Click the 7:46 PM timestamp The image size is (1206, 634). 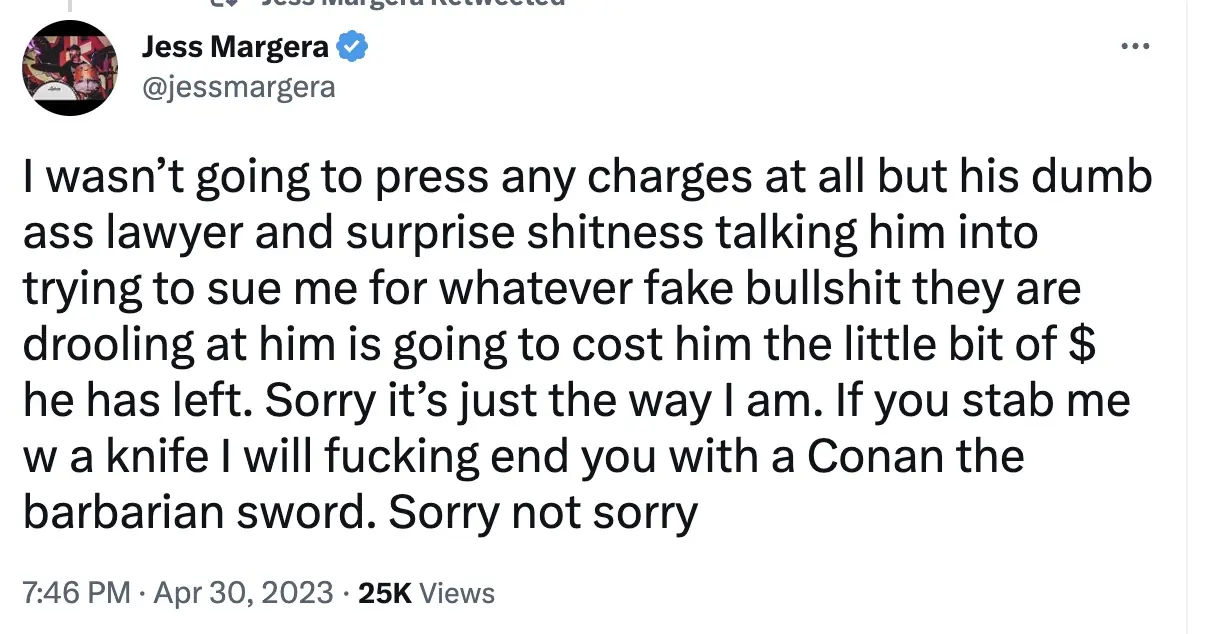point(76,593)
